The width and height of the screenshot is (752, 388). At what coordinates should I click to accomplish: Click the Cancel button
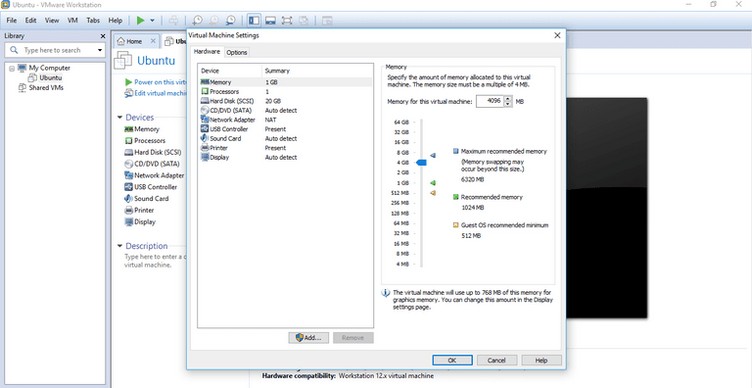497,360
